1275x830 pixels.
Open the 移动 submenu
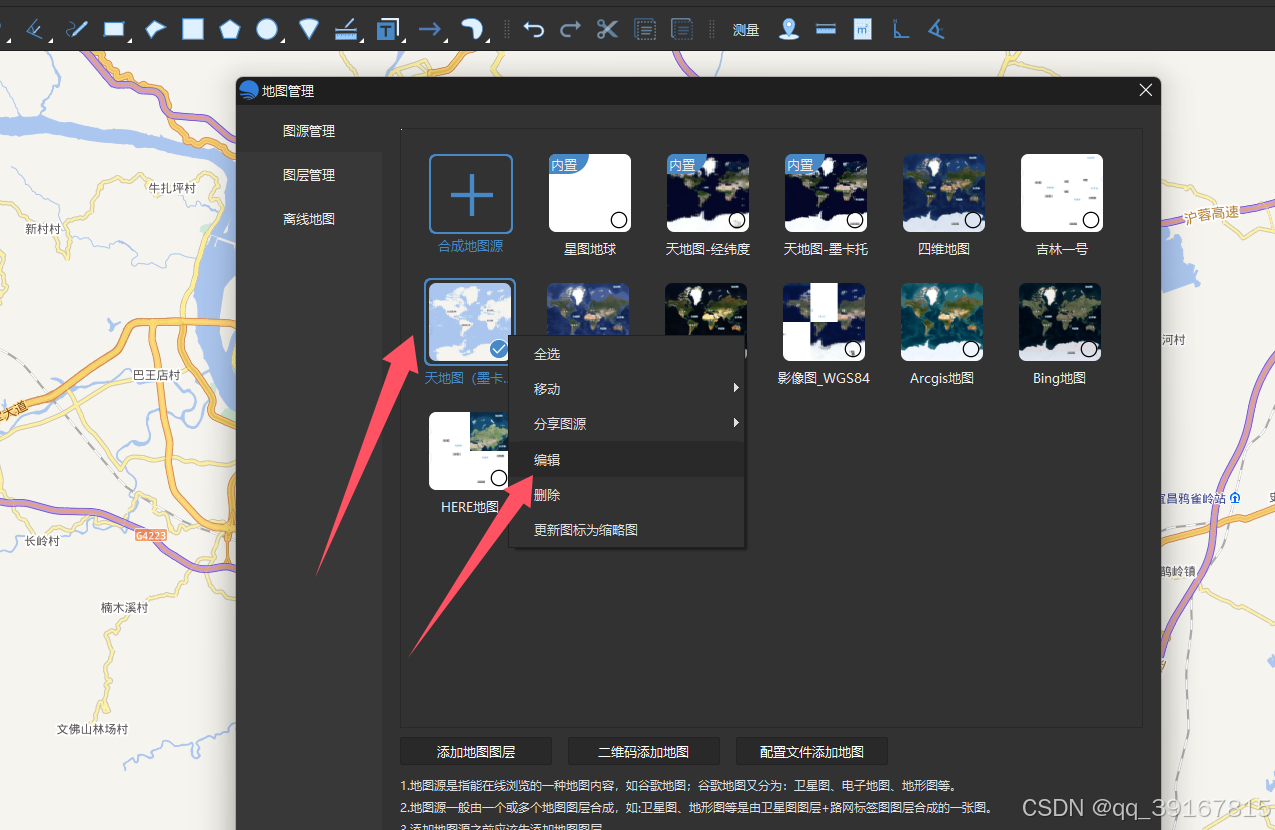click(627, 389)
